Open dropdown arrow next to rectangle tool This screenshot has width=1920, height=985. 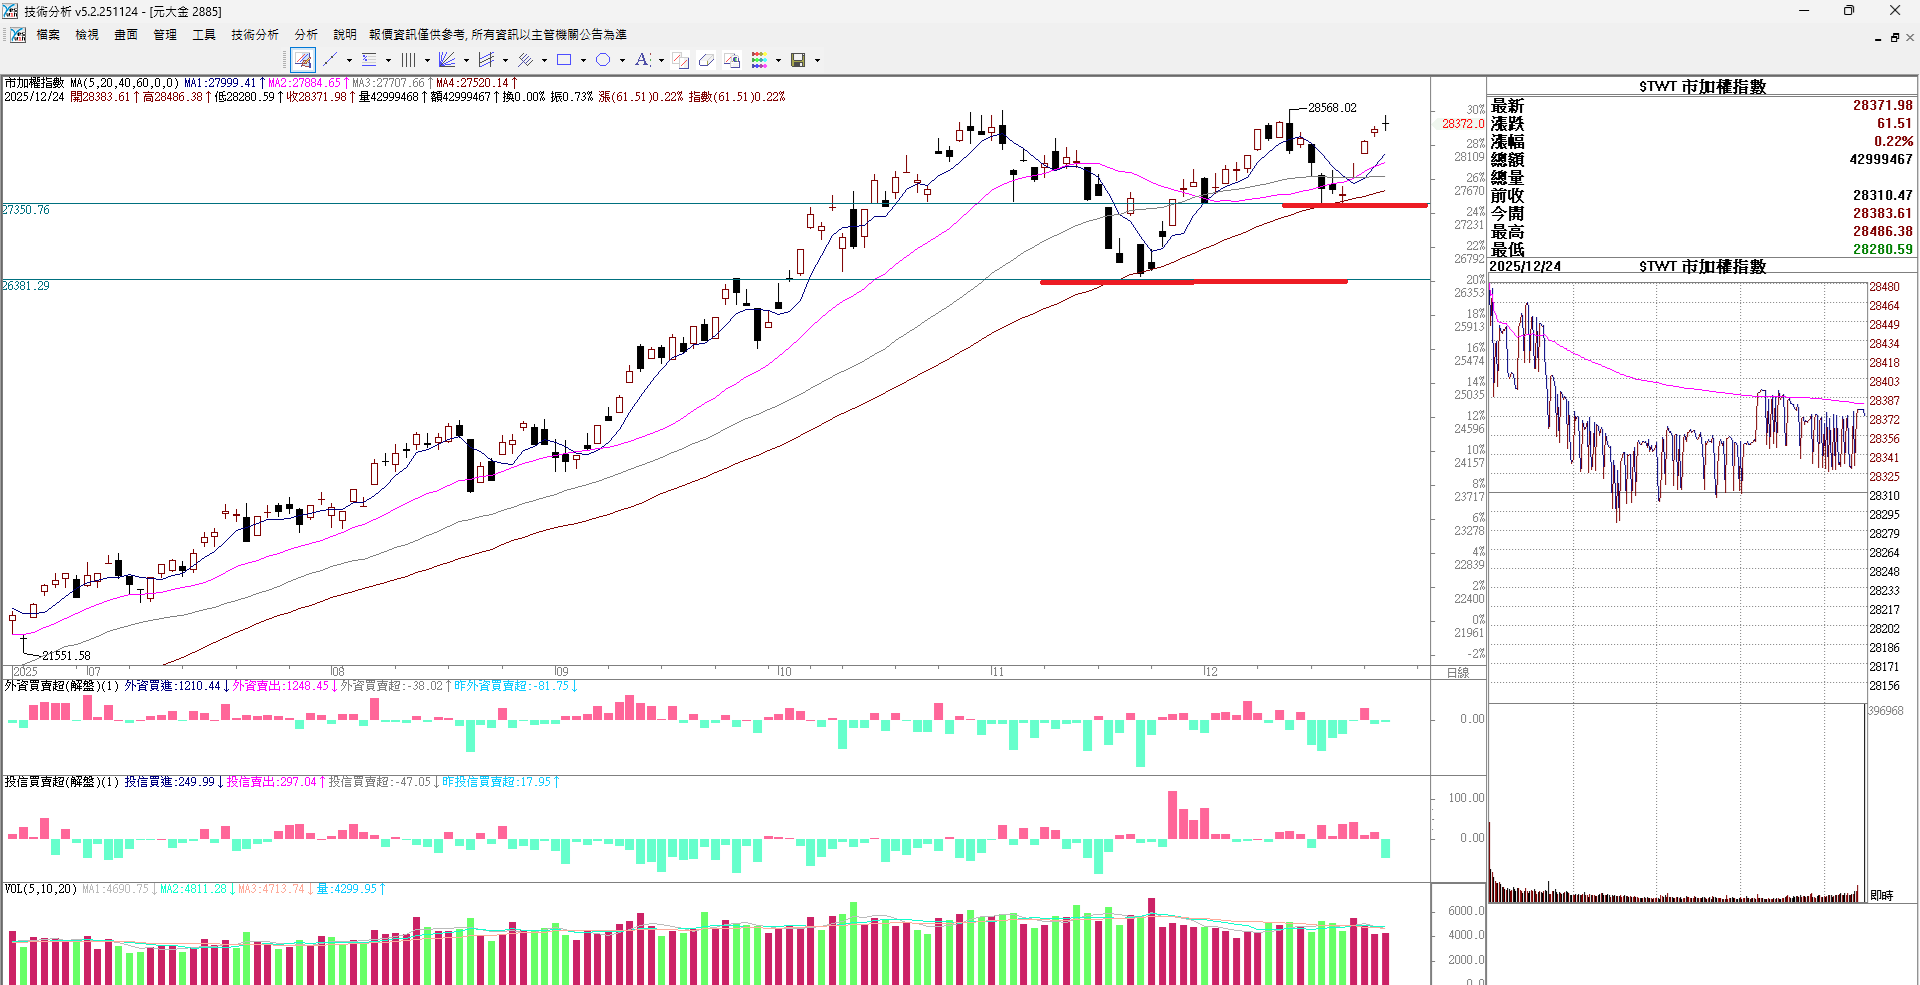(x=583, y=60)
